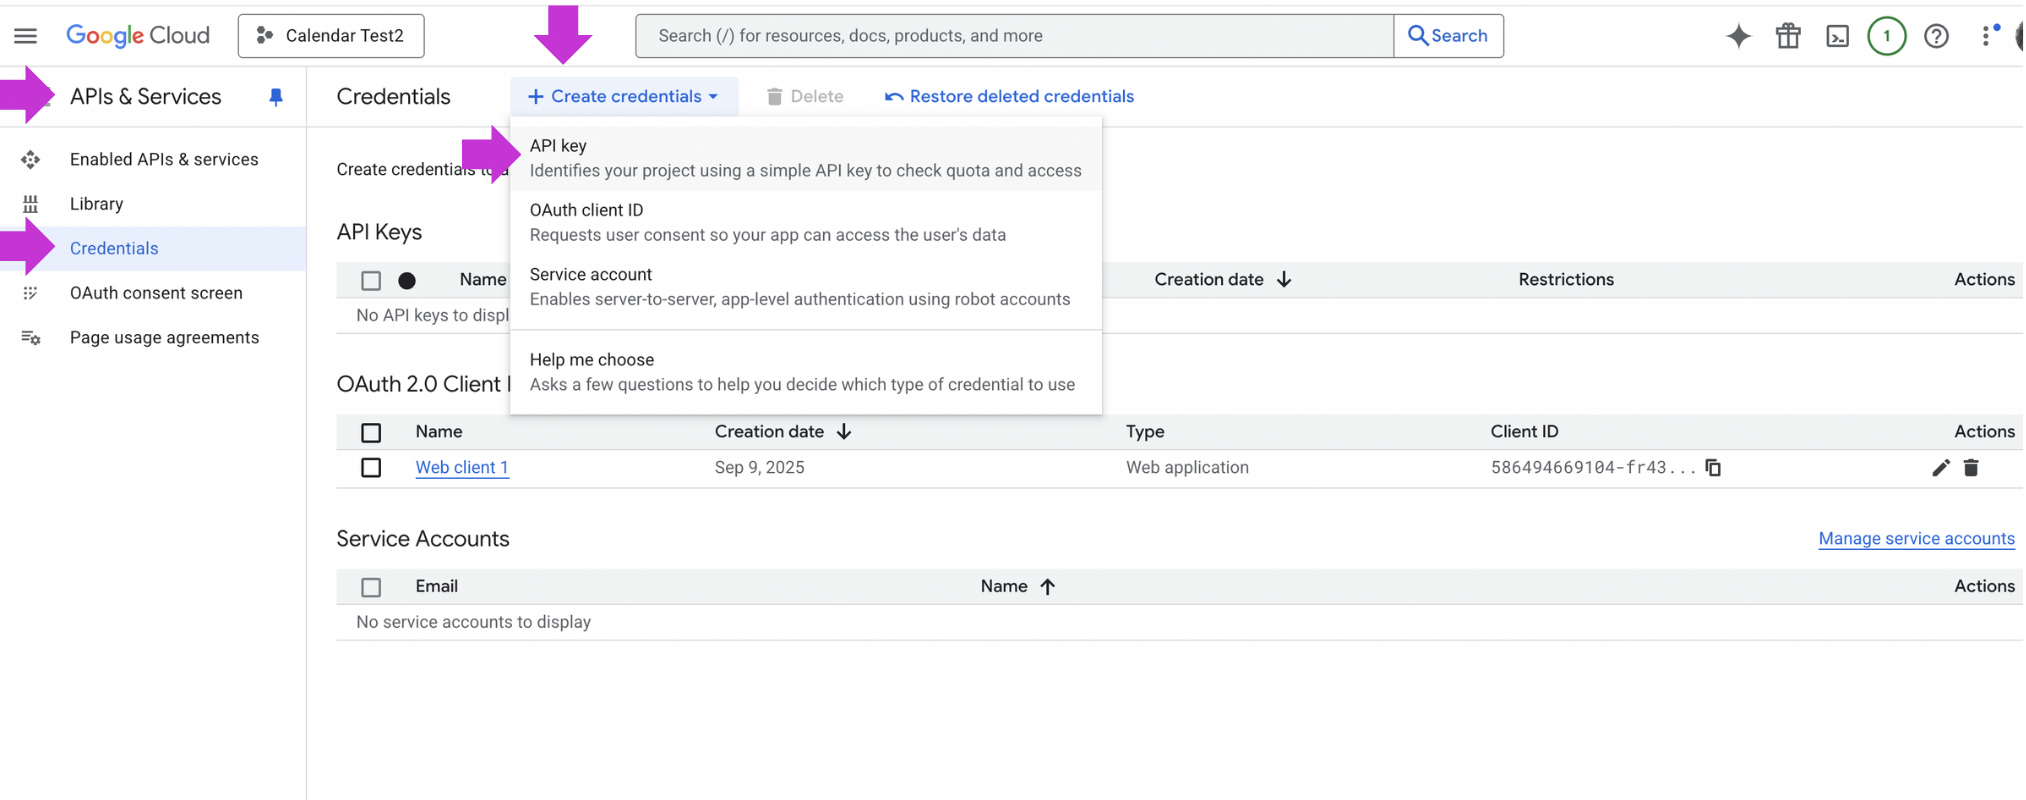Open the help question mark icon
The image size is (2026, 800).
[x=1937, y=36]
